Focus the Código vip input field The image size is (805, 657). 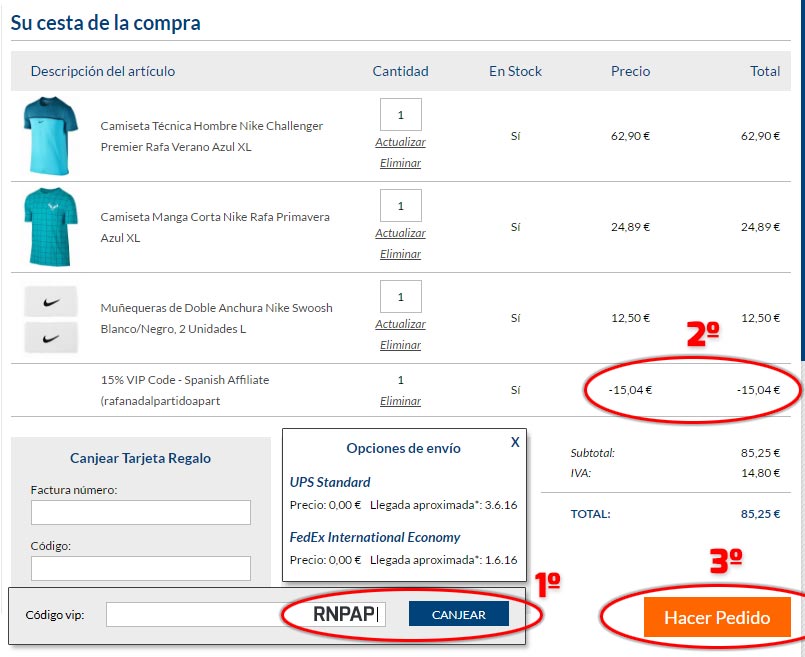pos(245,614)
